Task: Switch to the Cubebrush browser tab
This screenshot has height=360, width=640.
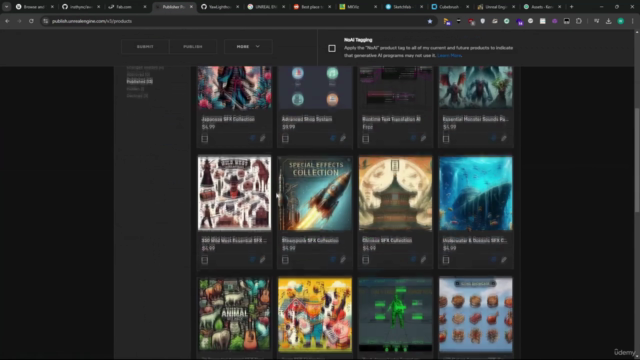Action: (449, 7)
